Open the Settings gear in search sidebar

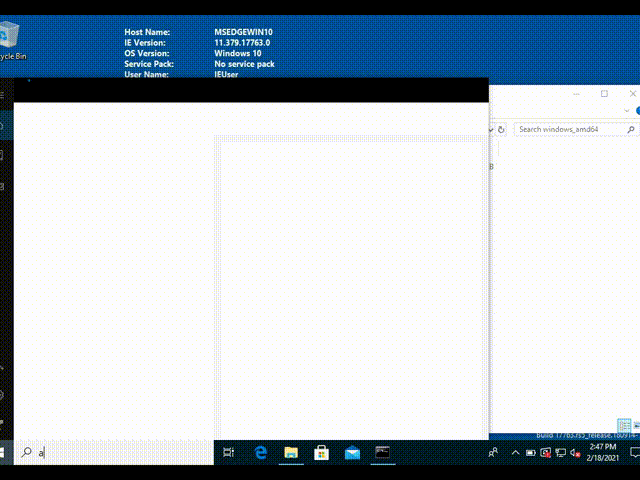[2, 395]
